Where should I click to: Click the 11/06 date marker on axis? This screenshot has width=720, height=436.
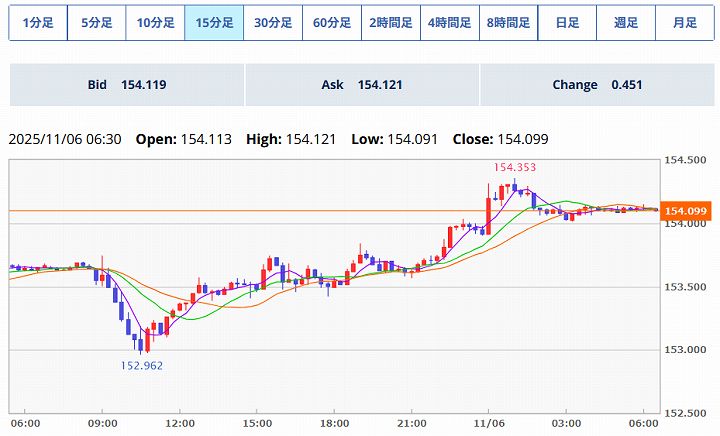pos(488,423)
